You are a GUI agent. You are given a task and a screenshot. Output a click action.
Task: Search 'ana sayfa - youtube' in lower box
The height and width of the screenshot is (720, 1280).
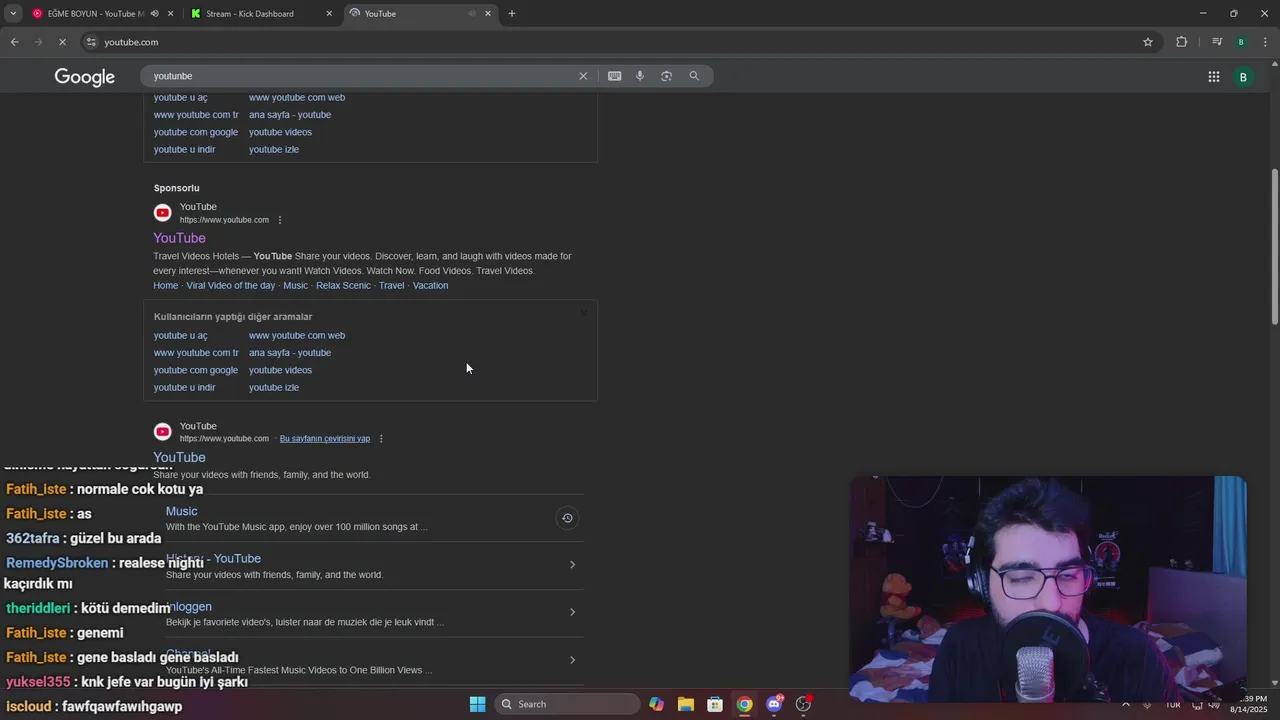(x=290, y=353)
